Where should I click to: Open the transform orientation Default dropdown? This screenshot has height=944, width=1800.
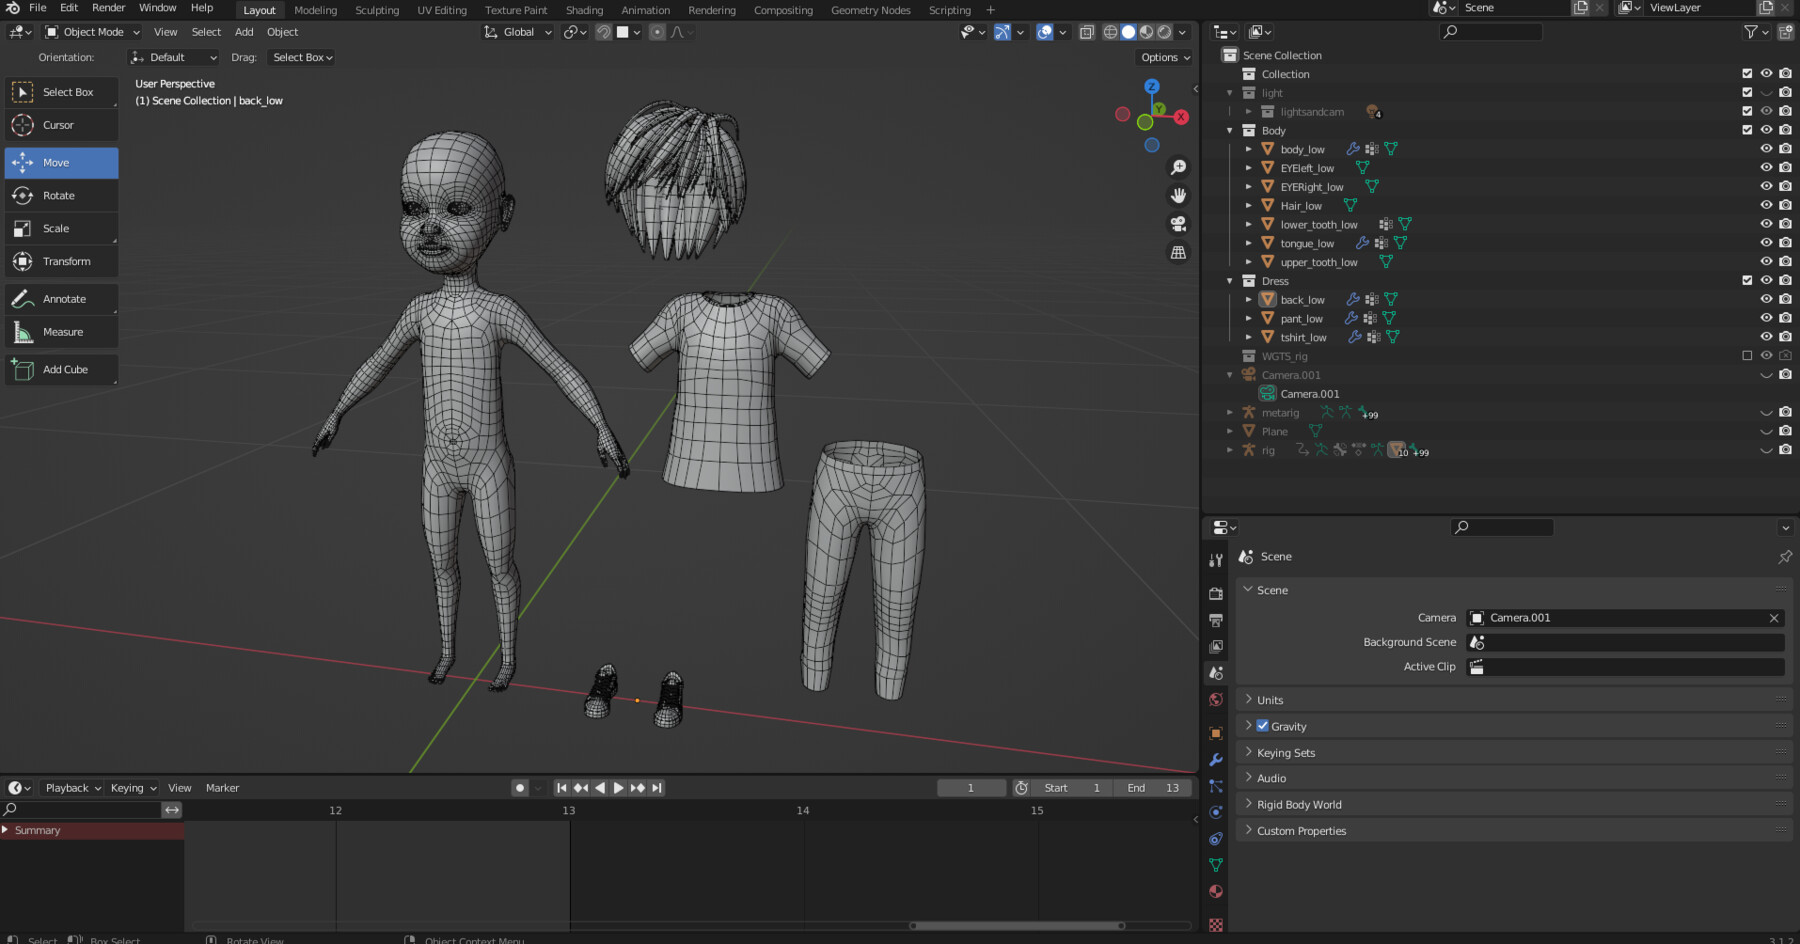(x=172, y=57)
